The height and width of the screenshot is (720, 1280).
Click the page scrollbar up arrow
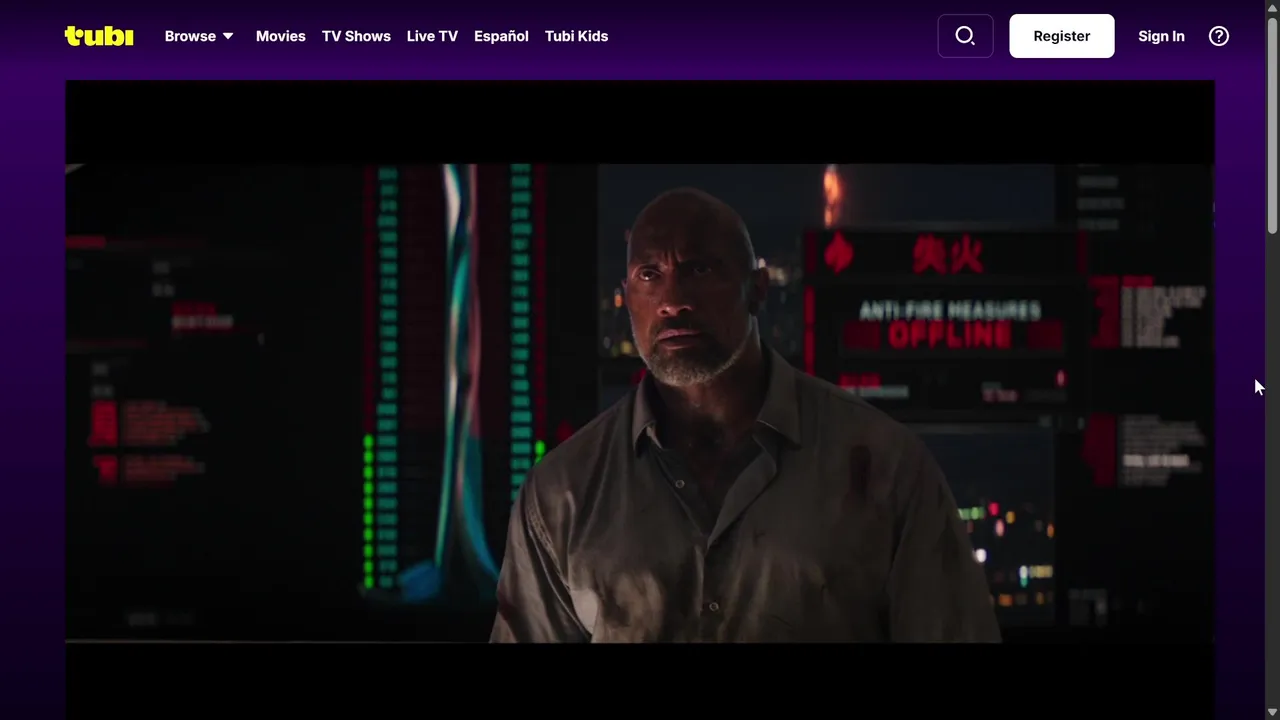1272,8
